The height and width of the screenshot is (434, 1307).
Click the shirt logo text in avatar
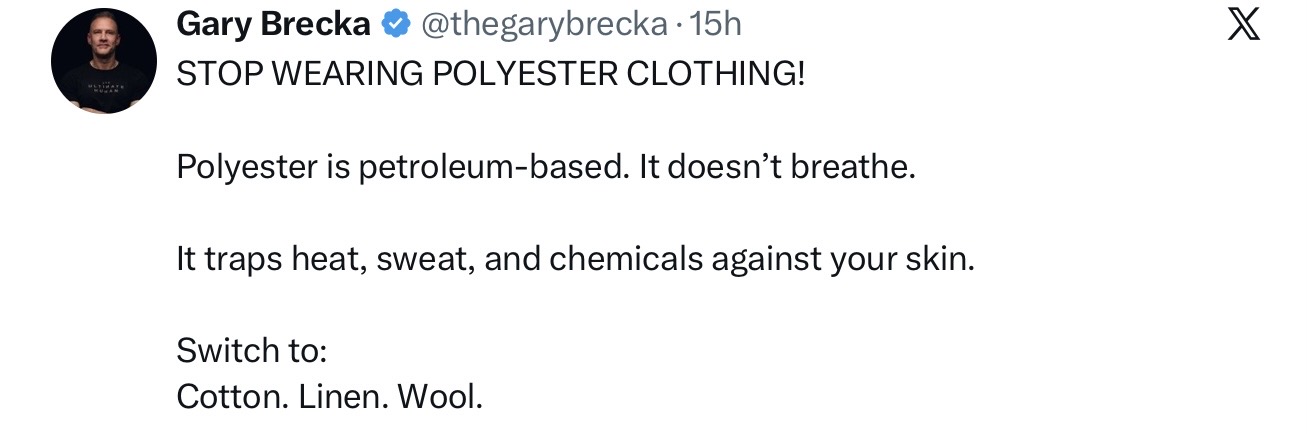tap(104, 89)
